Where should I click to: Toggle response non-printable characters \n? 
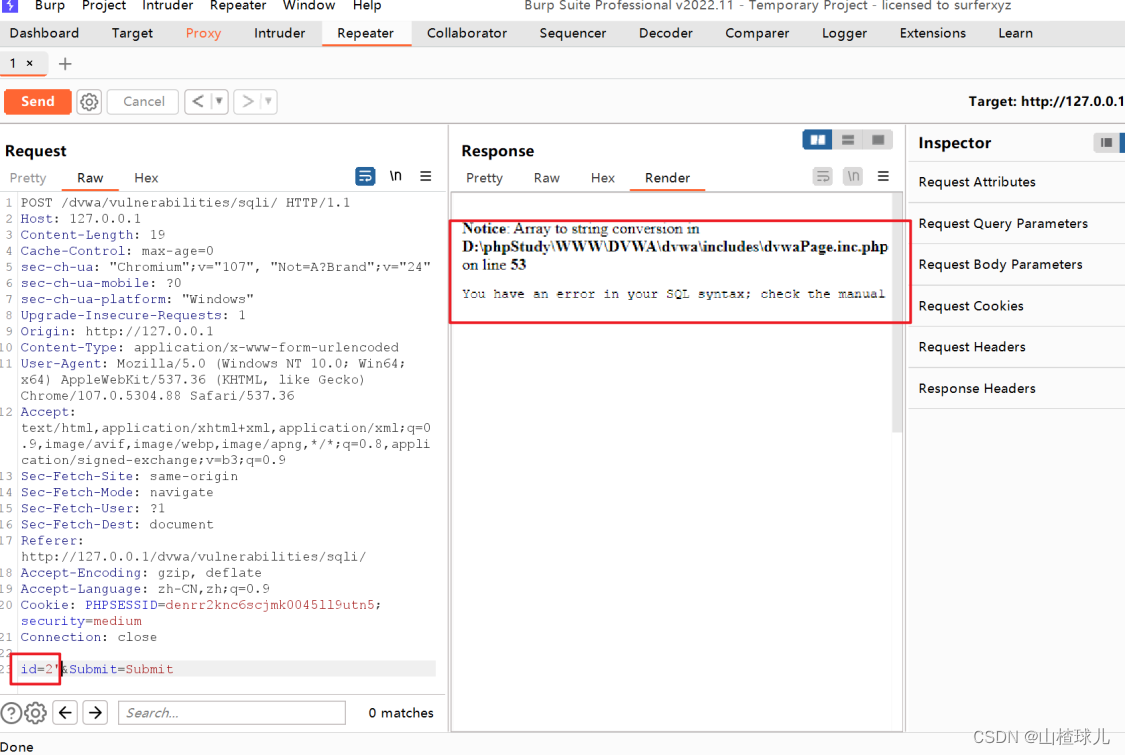853,176
